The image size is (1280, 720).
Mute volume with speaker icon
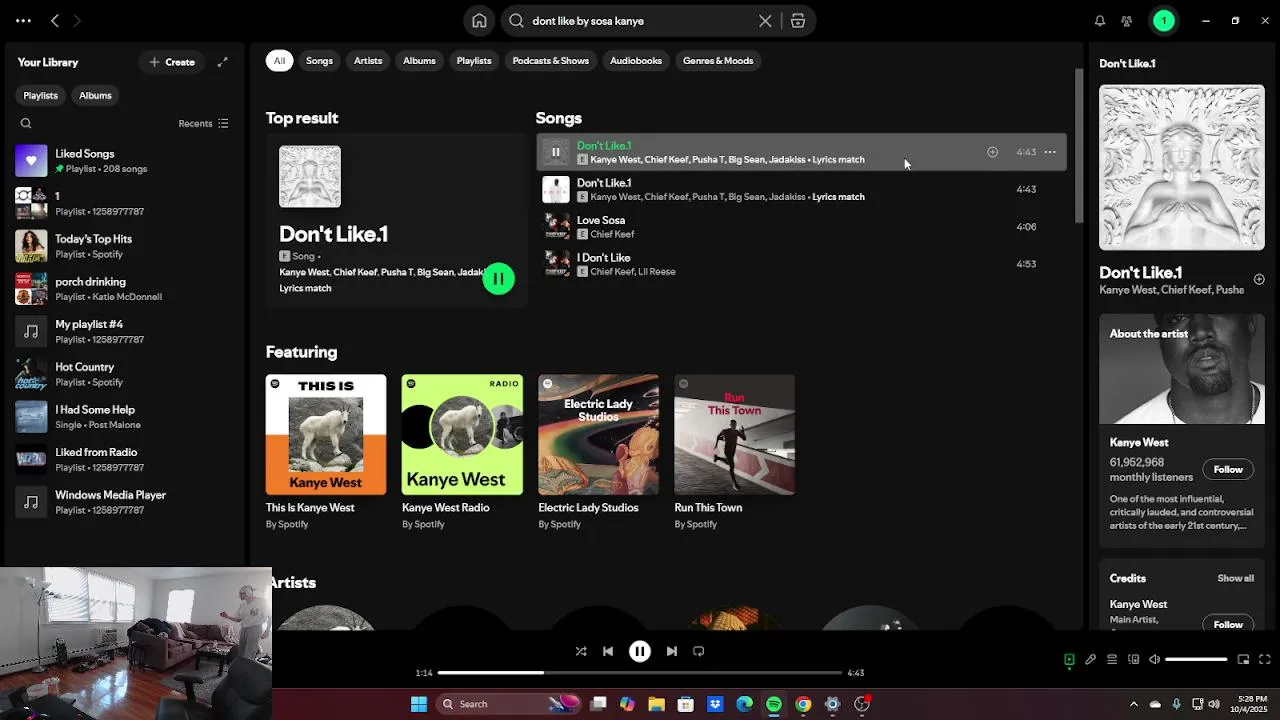coord(1154,659)
